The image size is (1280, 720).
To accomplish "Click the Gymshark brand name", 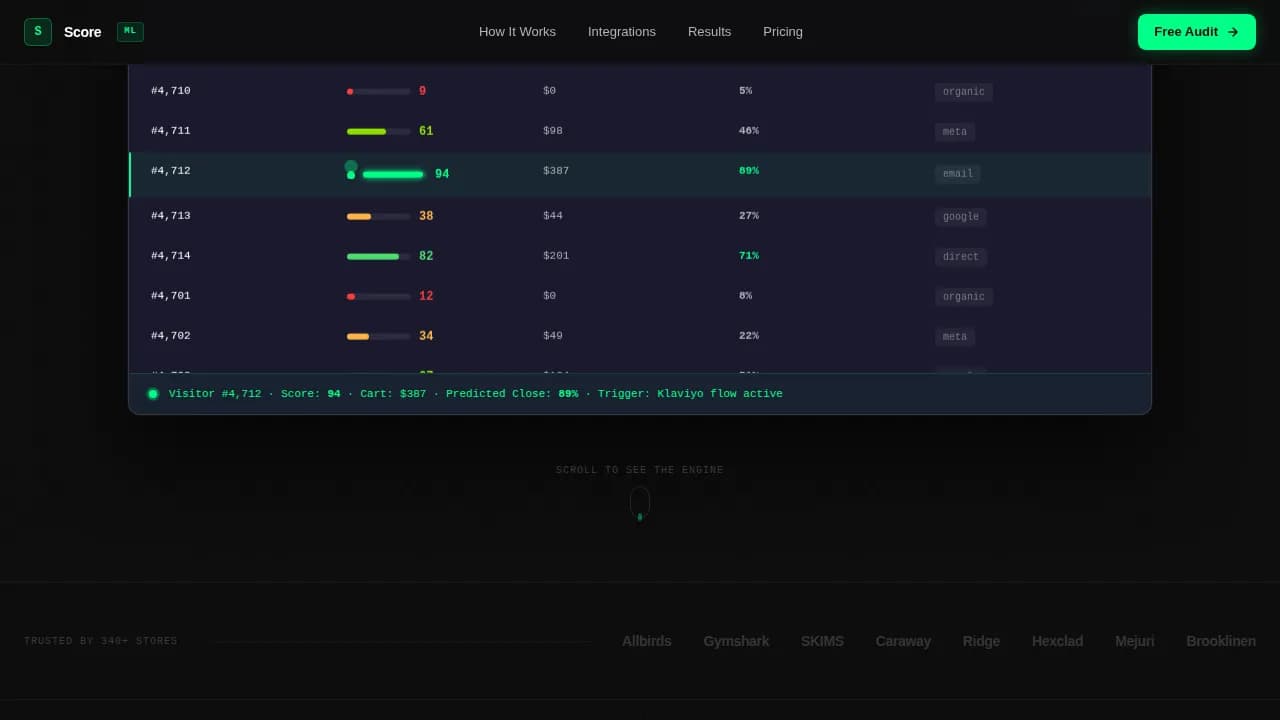I will pyautogui.click(x=736, y=641).
